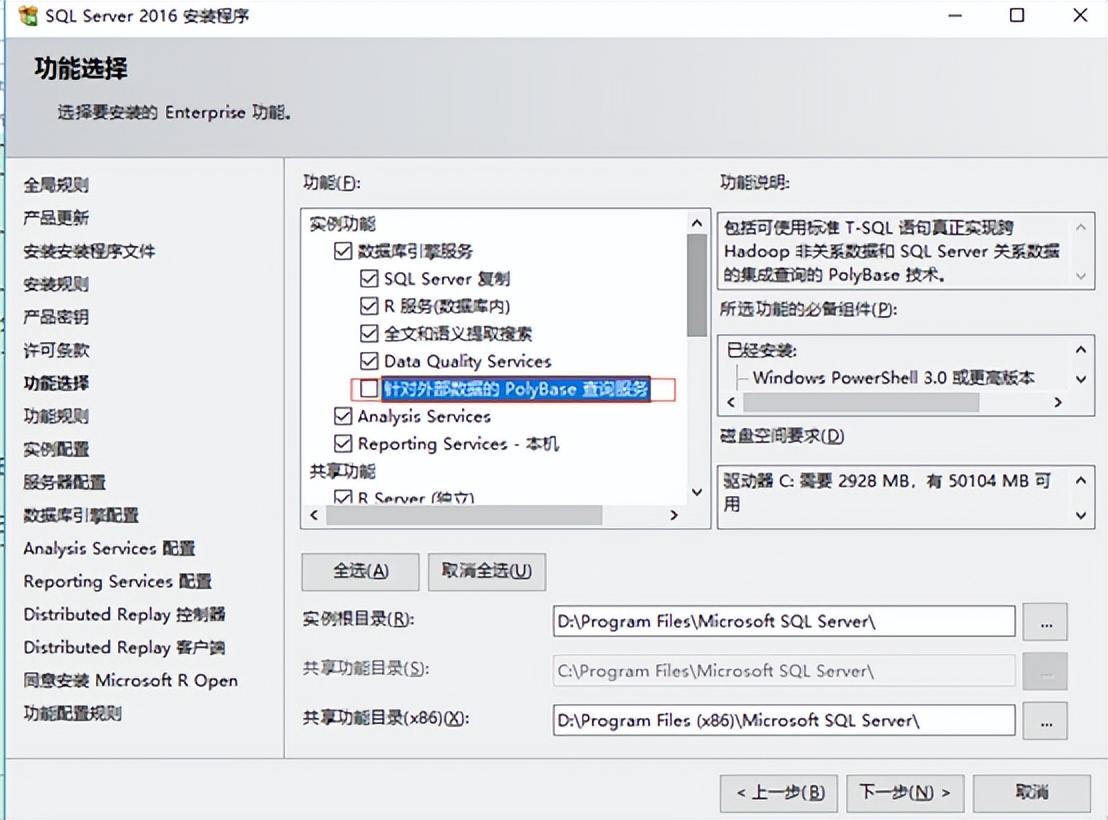1108x820 pixels.
Task: Click 必备组件 horizontal scrollbar thumb
Action: 861,402
